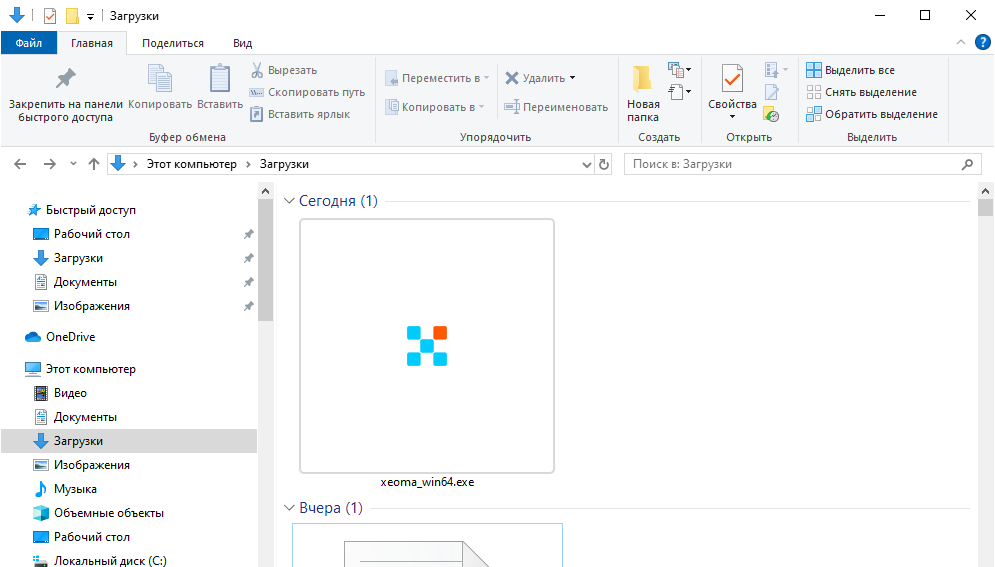995x567 pixels.
Task: Collapse the Вчера group
Action: (x=289, y=508)
